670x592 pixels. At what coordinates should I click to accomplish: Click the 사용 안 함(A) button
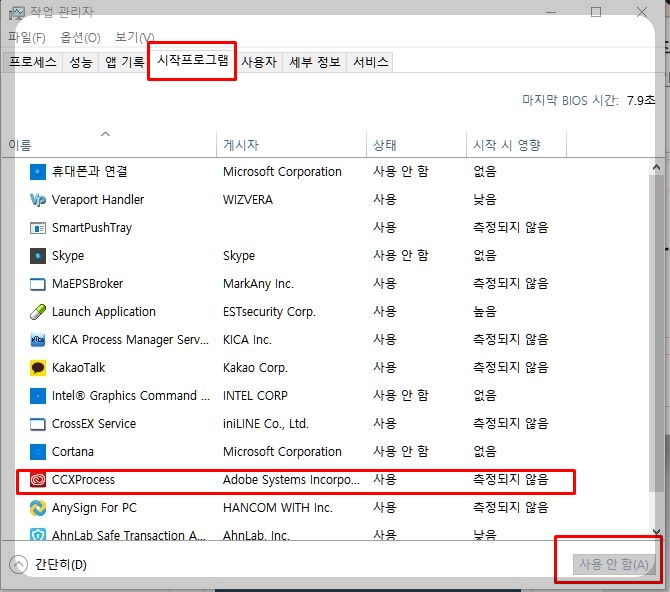(614, 565)
